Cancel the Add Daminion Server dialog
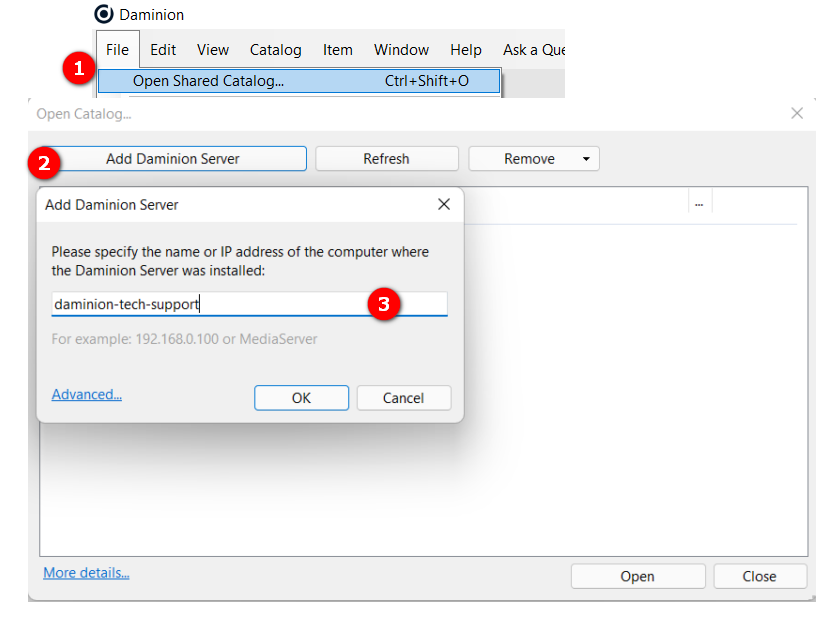Image resolution: width=838 pixels, height=628 pixels. coord(403,397)
